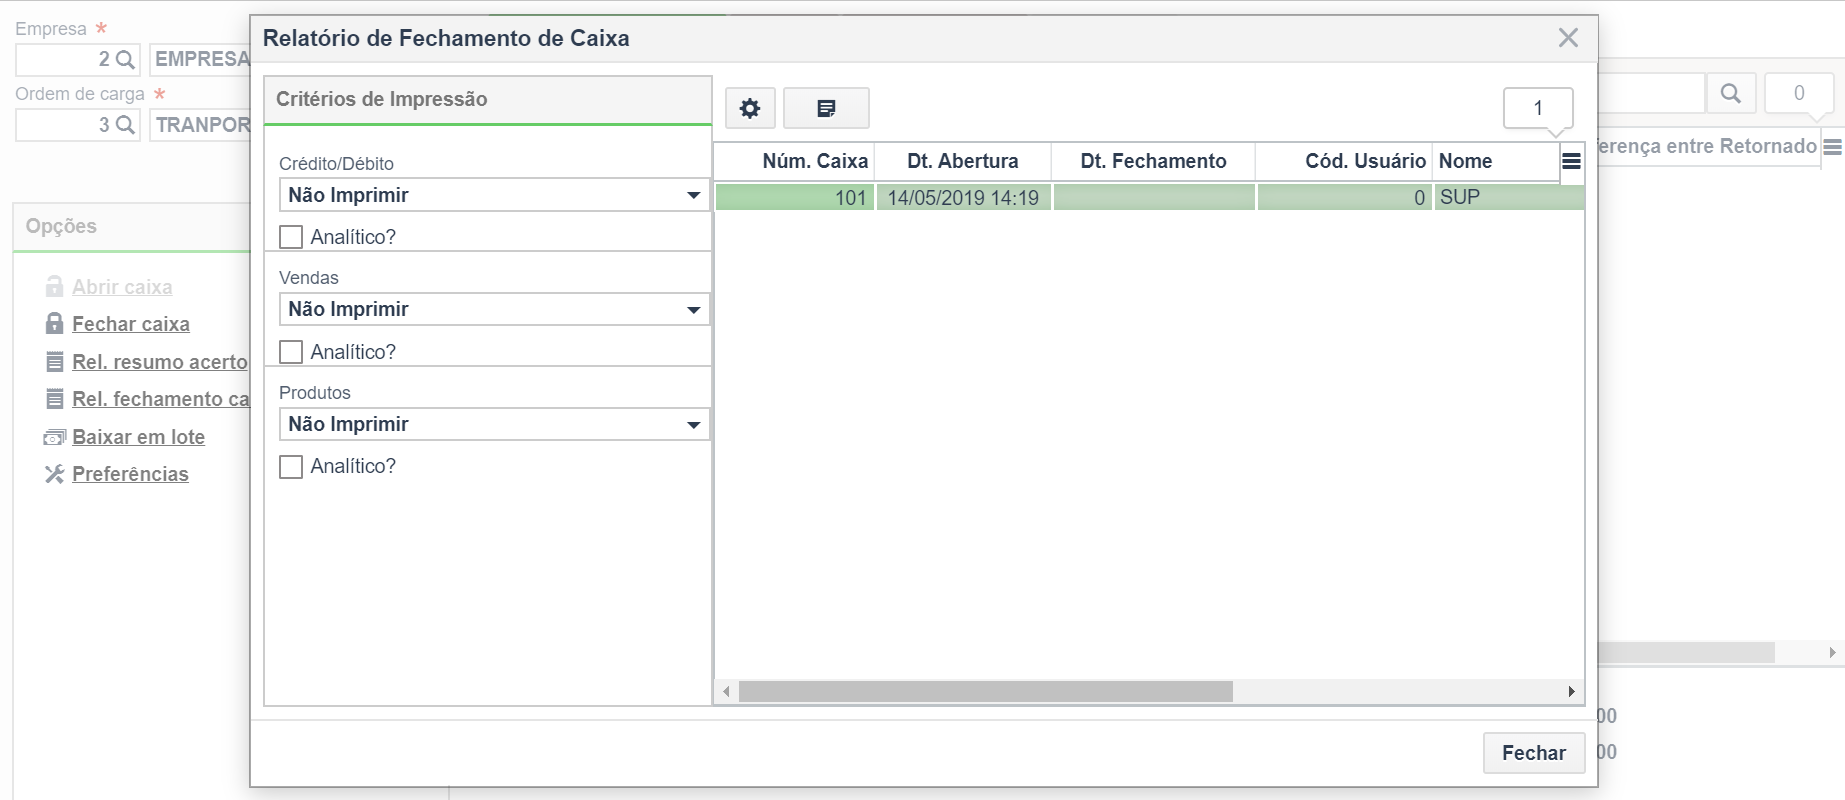Open background grid menu icon near Retornado
Viewport: 1845px width, 800px height.
coord(1832,147)
